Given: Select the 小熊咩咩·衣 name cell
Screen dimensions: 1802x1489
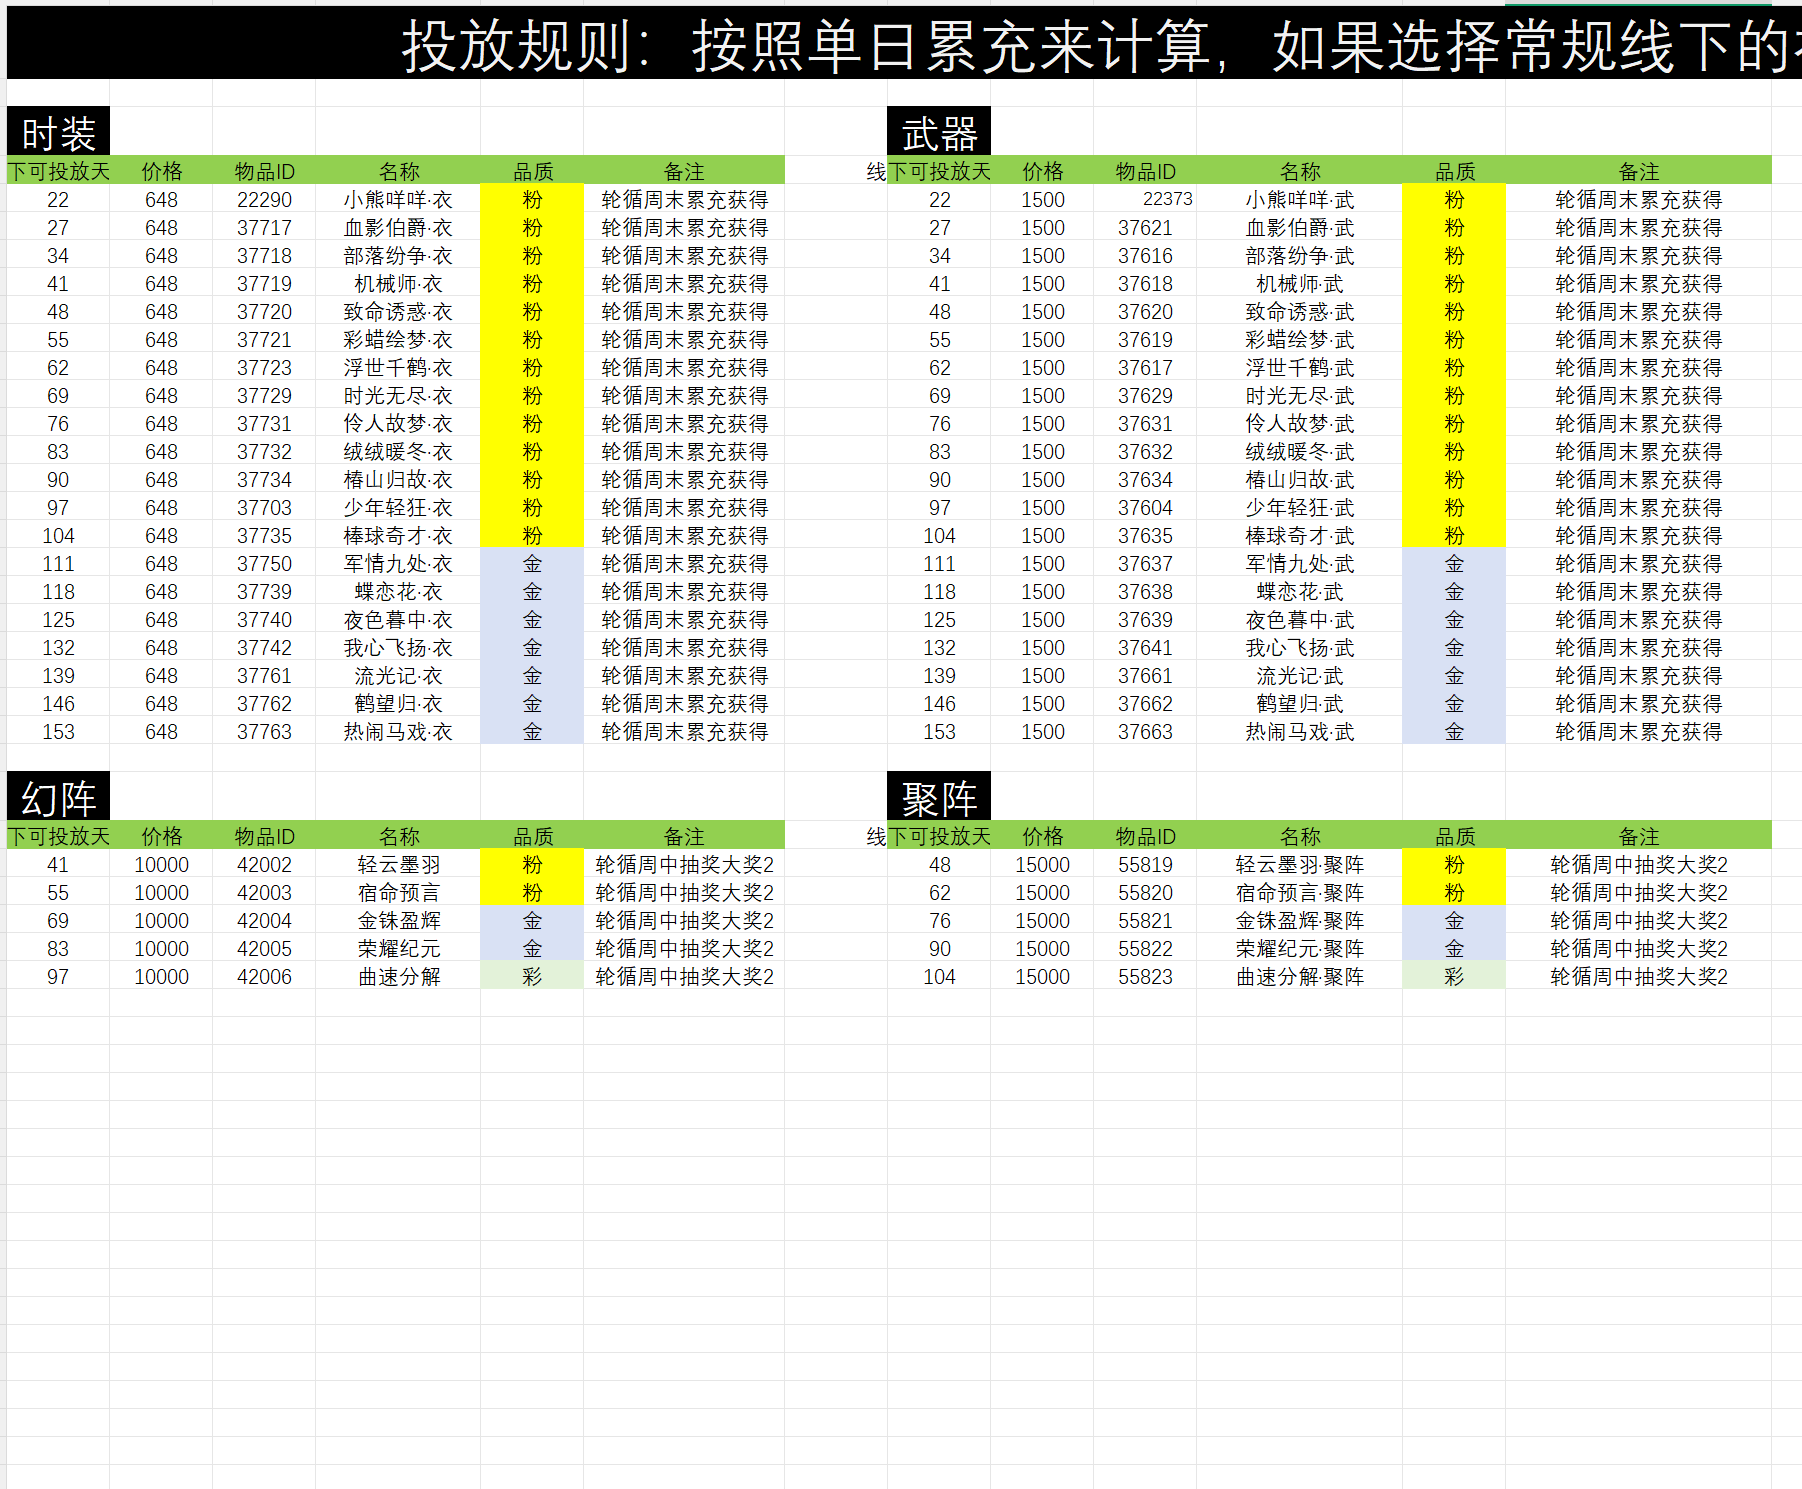Looking at the screenshot, I should click(x=398, y=200).
